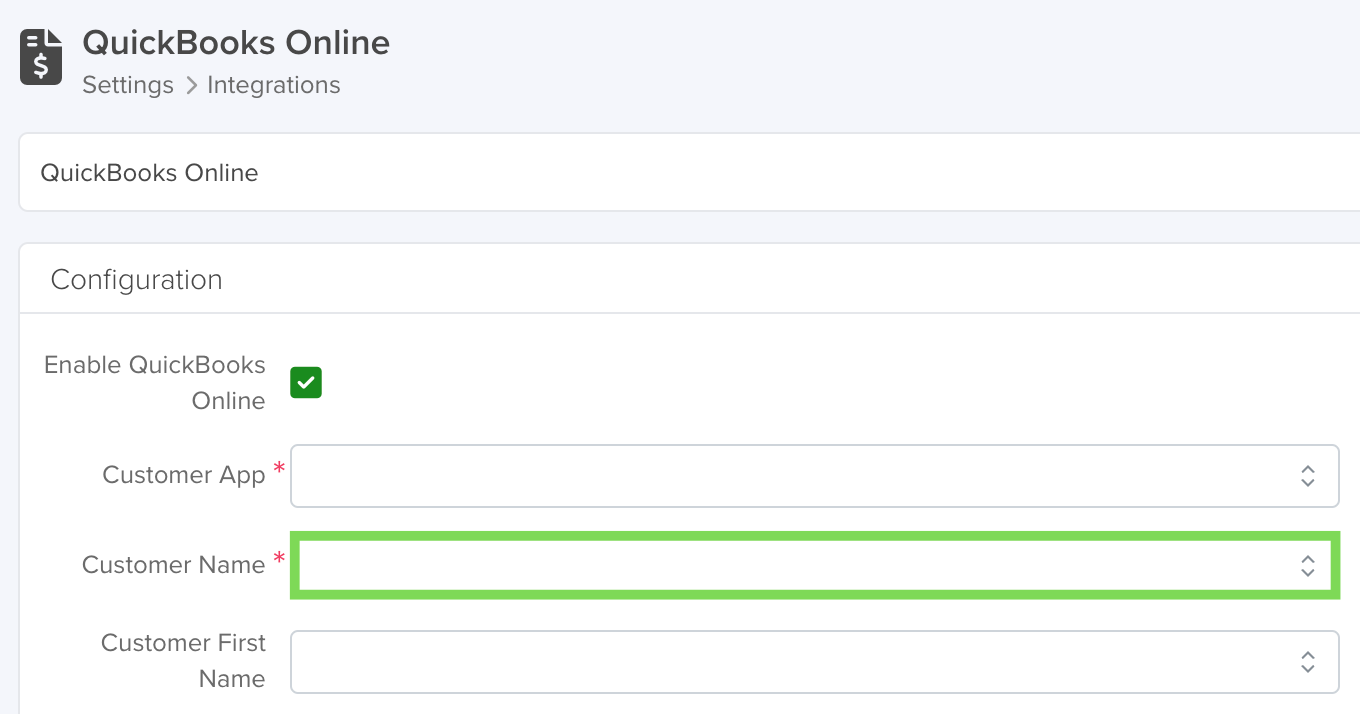This screenshot has height=714, width=1360.
Task: Click the red asterisk beside Customer App
Action: (279, 468)
